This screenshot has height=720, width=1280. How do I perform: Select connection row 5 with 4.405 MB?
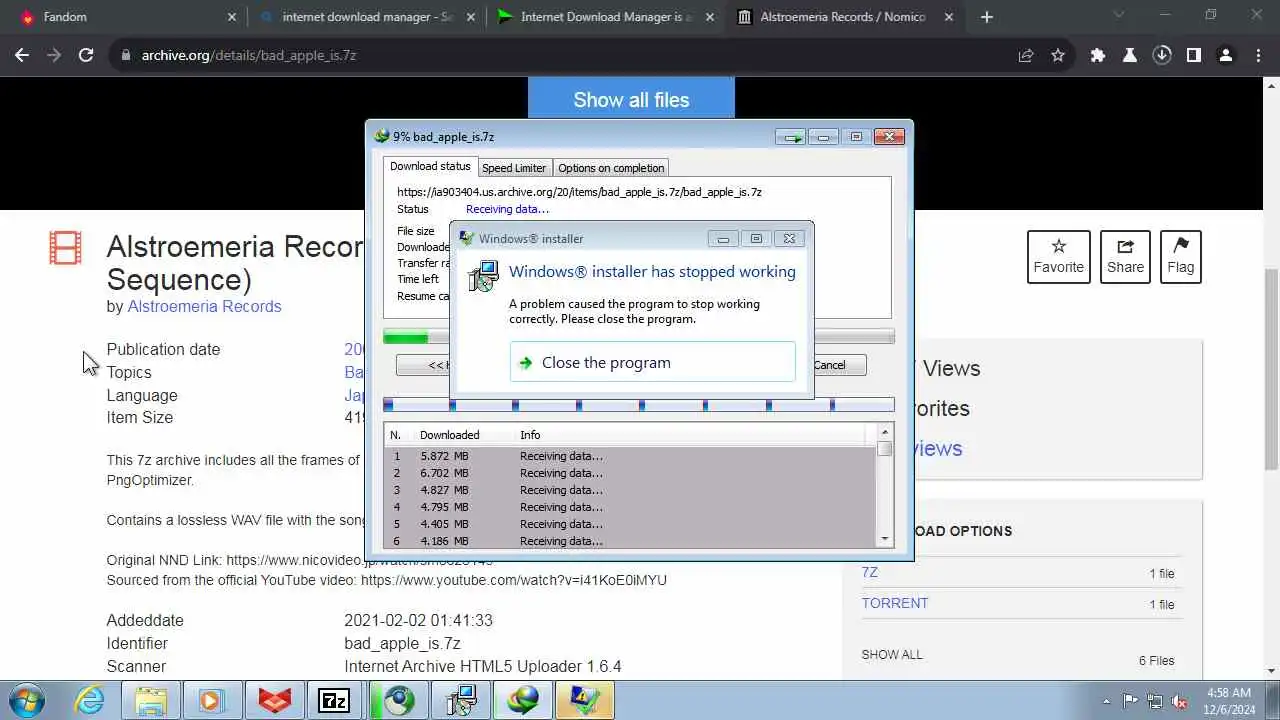[630, 524]
